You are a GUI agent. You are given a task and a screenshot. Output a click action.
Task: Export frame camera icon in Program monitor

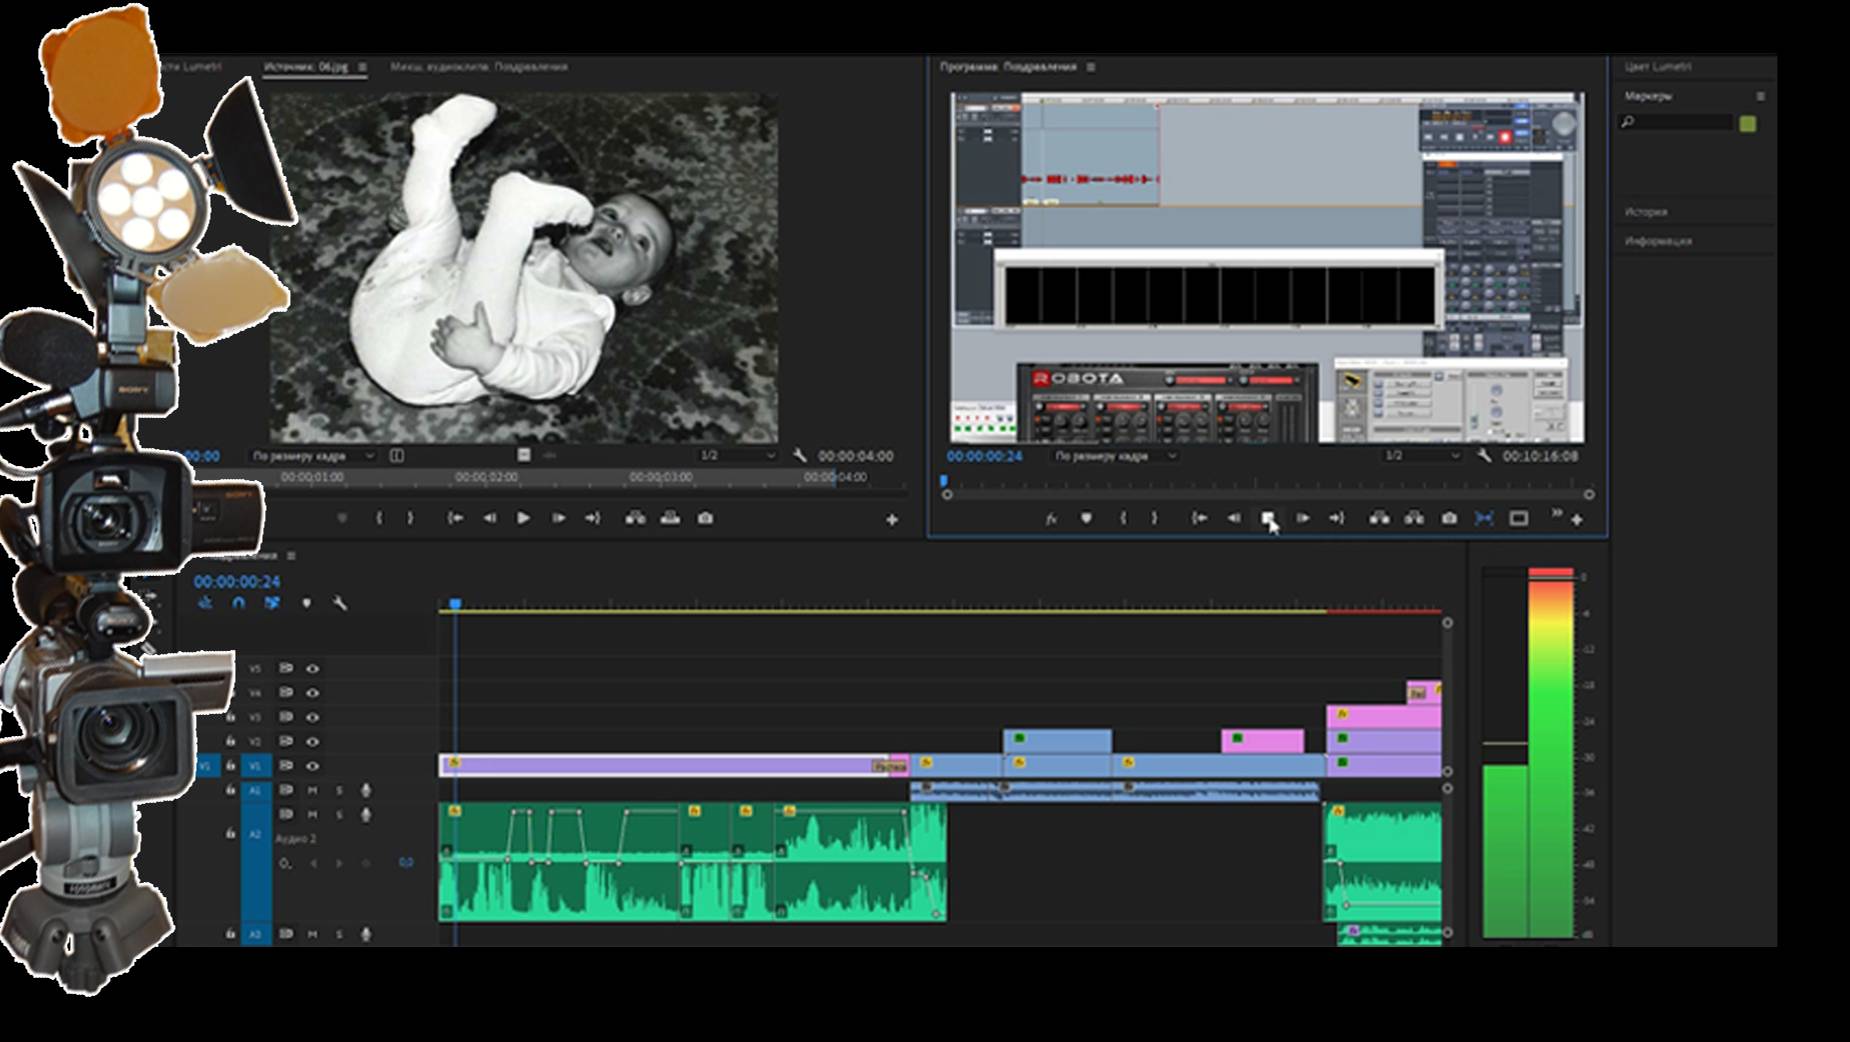click(x=1449, y=518)
